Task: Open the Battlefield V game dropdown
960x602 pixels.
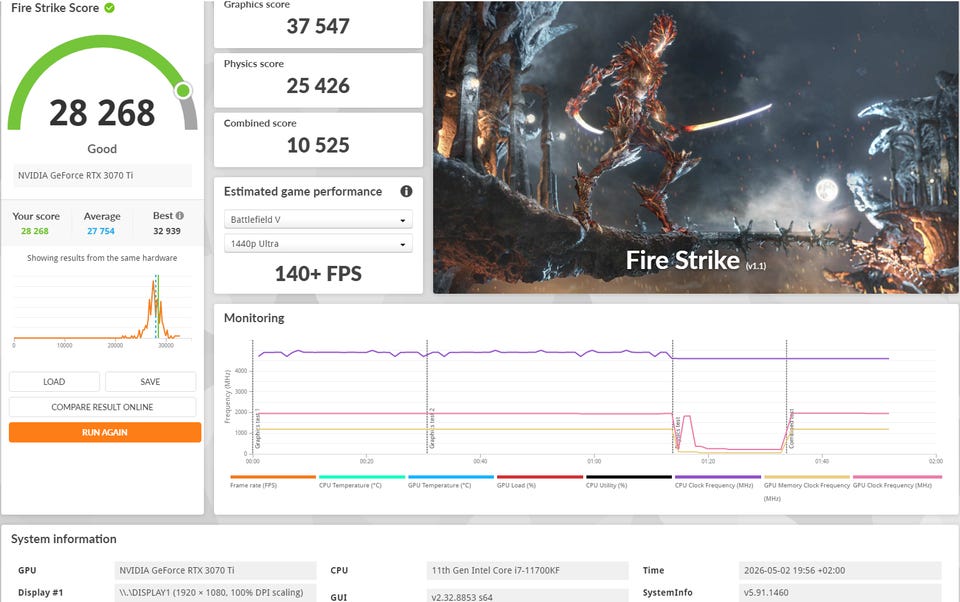Action: coord(318,219)
